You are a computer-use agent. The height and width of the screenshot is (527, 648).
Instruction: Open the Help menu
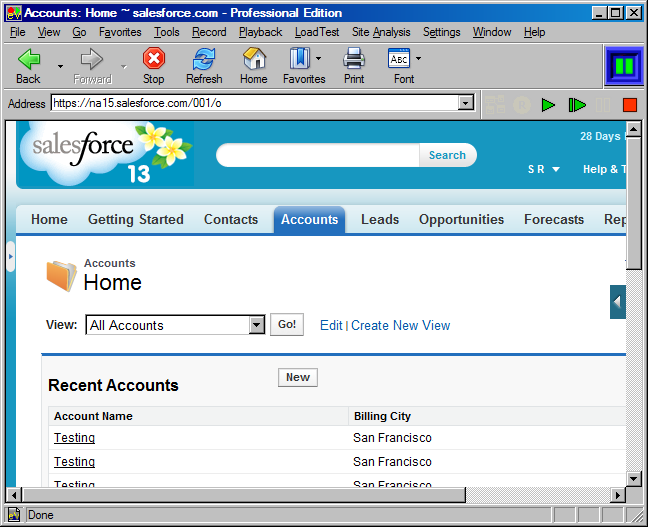pyautogui.click(x=534, y=32)
